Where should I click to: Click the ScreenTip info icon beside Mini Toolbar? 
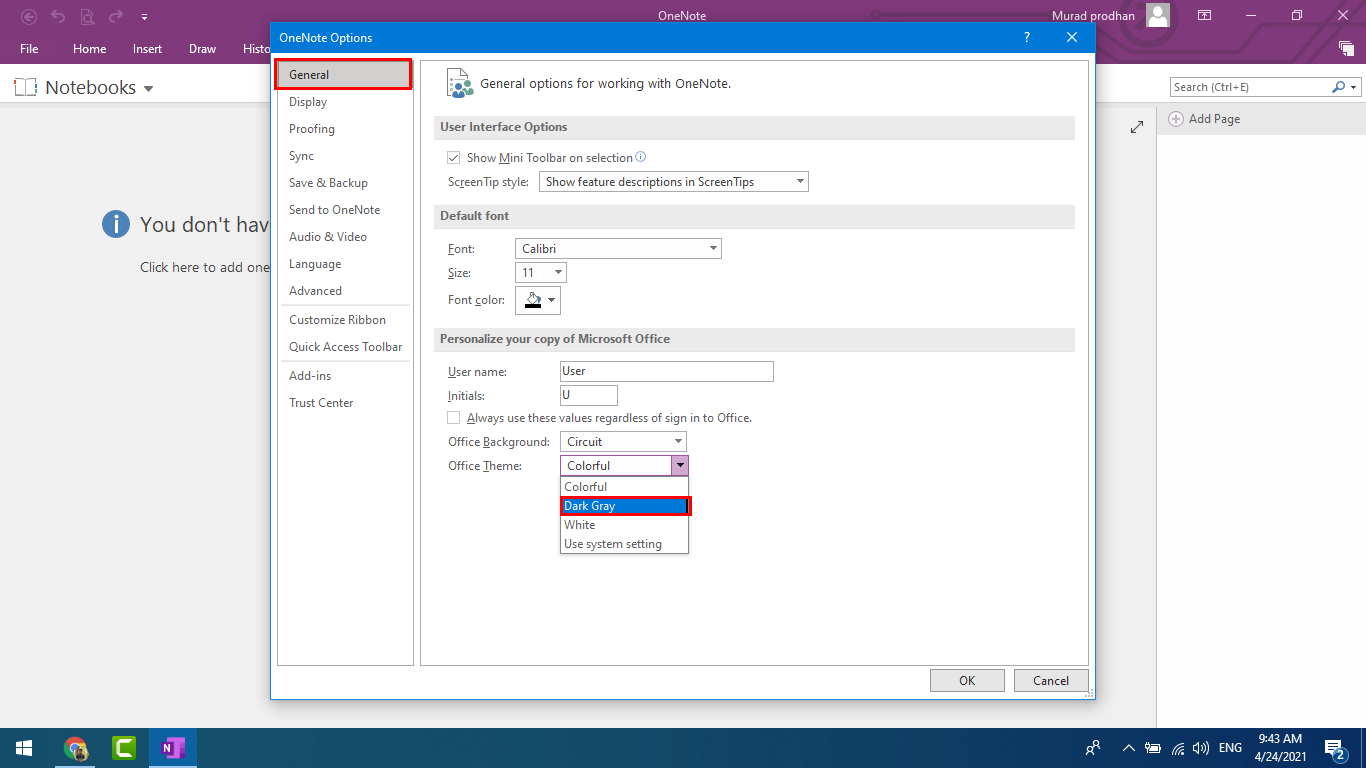click(x=641, y=157)
